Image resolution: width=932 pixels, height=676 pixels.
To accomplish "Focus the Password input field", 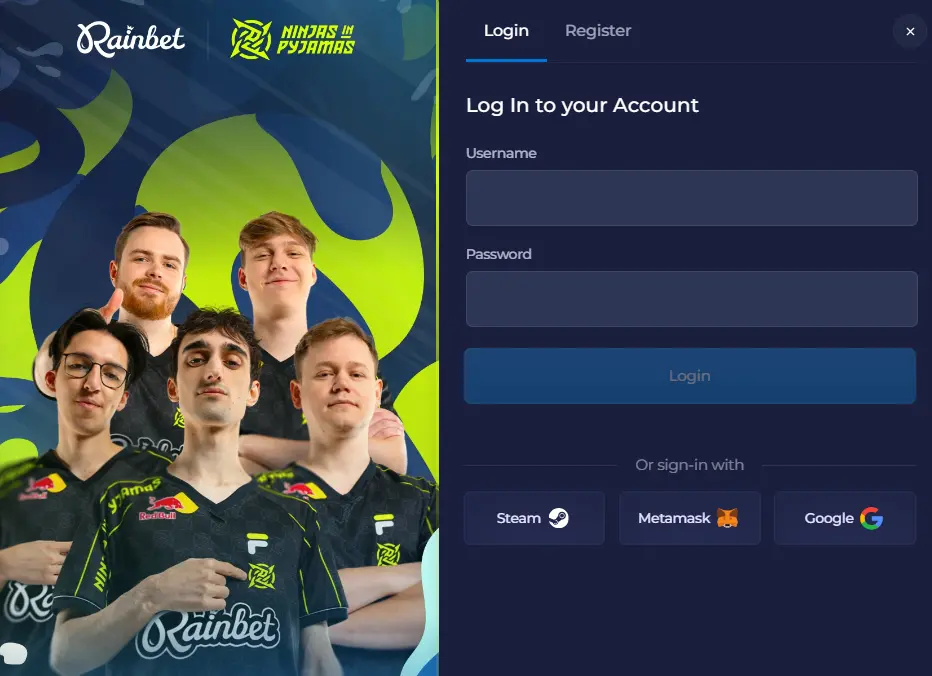I will 692,299.
